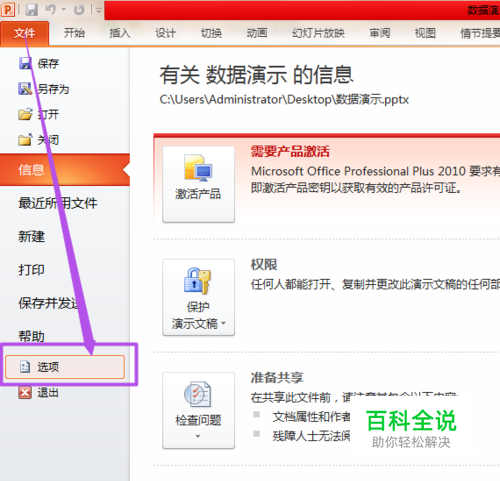The width and height of the screenshot is (500, 481).
Task: Switch to the 切换 ribbon tab
Action: (x=211, y=33)
